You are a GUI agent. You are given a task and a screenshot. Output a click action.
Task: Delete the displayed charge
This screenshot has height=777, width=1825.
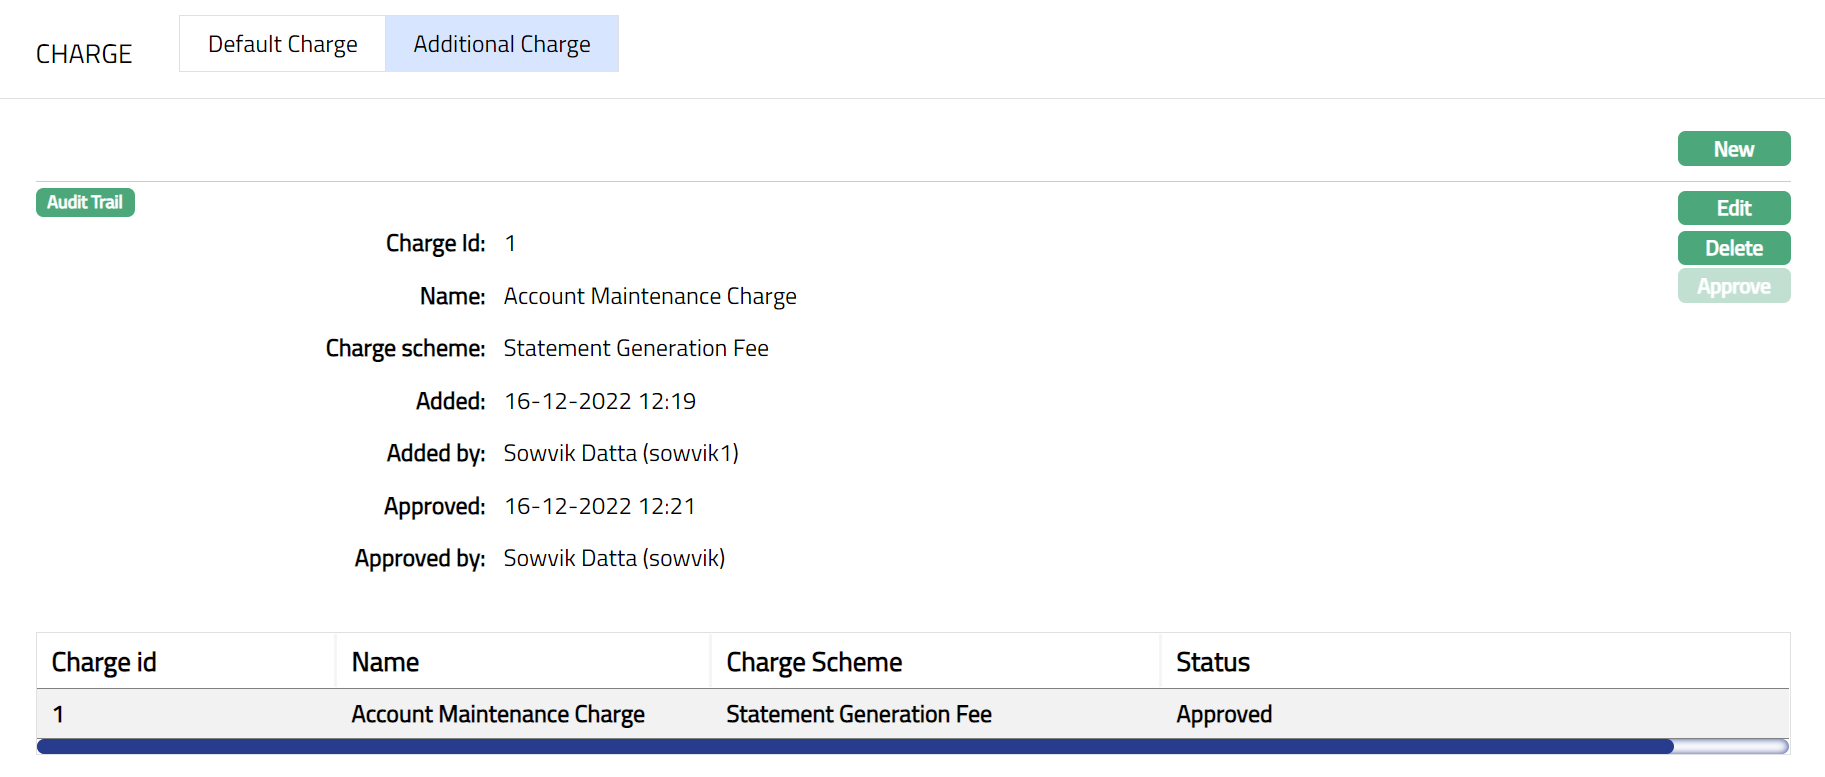pyautogui.click(x=1733, y=248)
